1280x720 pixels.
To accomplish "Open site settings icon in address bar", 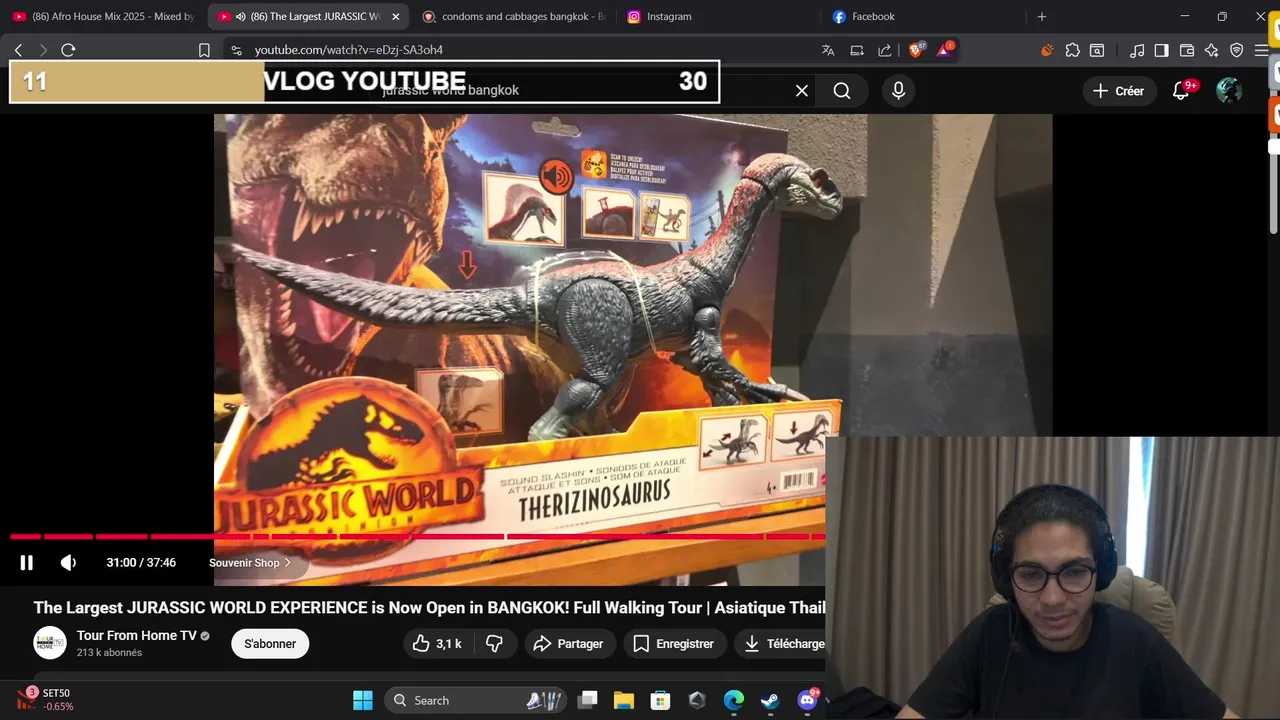I will coord(235,50).
